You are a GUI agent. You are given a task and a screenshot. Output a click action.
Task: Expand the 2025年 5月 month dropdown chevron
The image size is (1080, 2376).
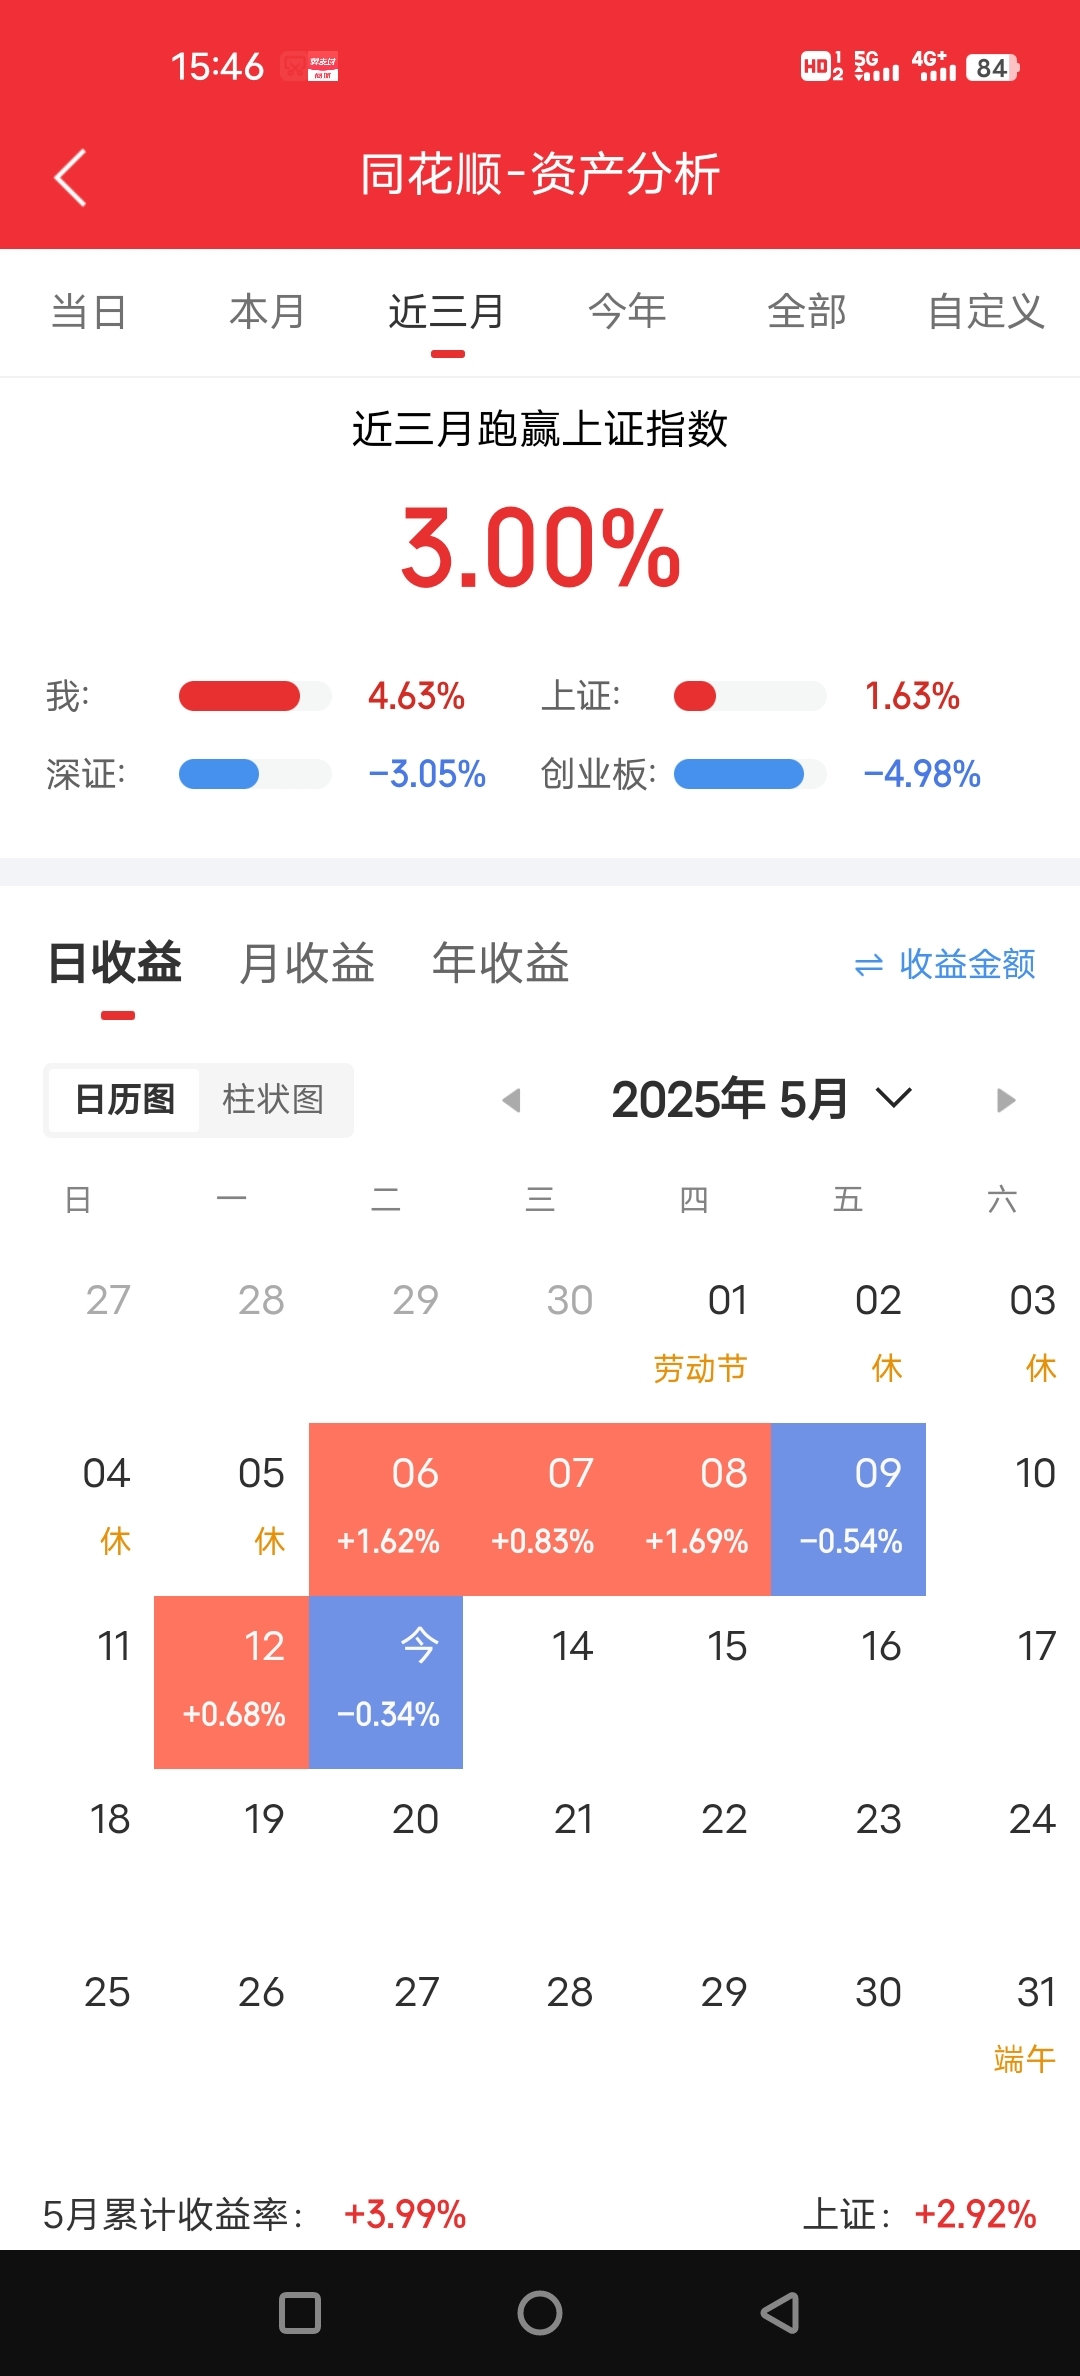[893, 1098]
